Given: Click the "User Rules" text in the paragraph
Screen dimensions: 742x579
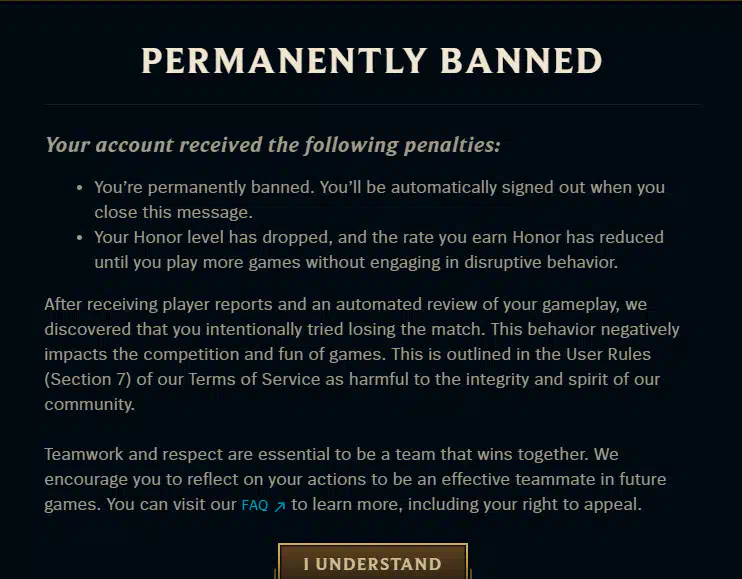Looking at the screenshot, I should coord(596,354).
